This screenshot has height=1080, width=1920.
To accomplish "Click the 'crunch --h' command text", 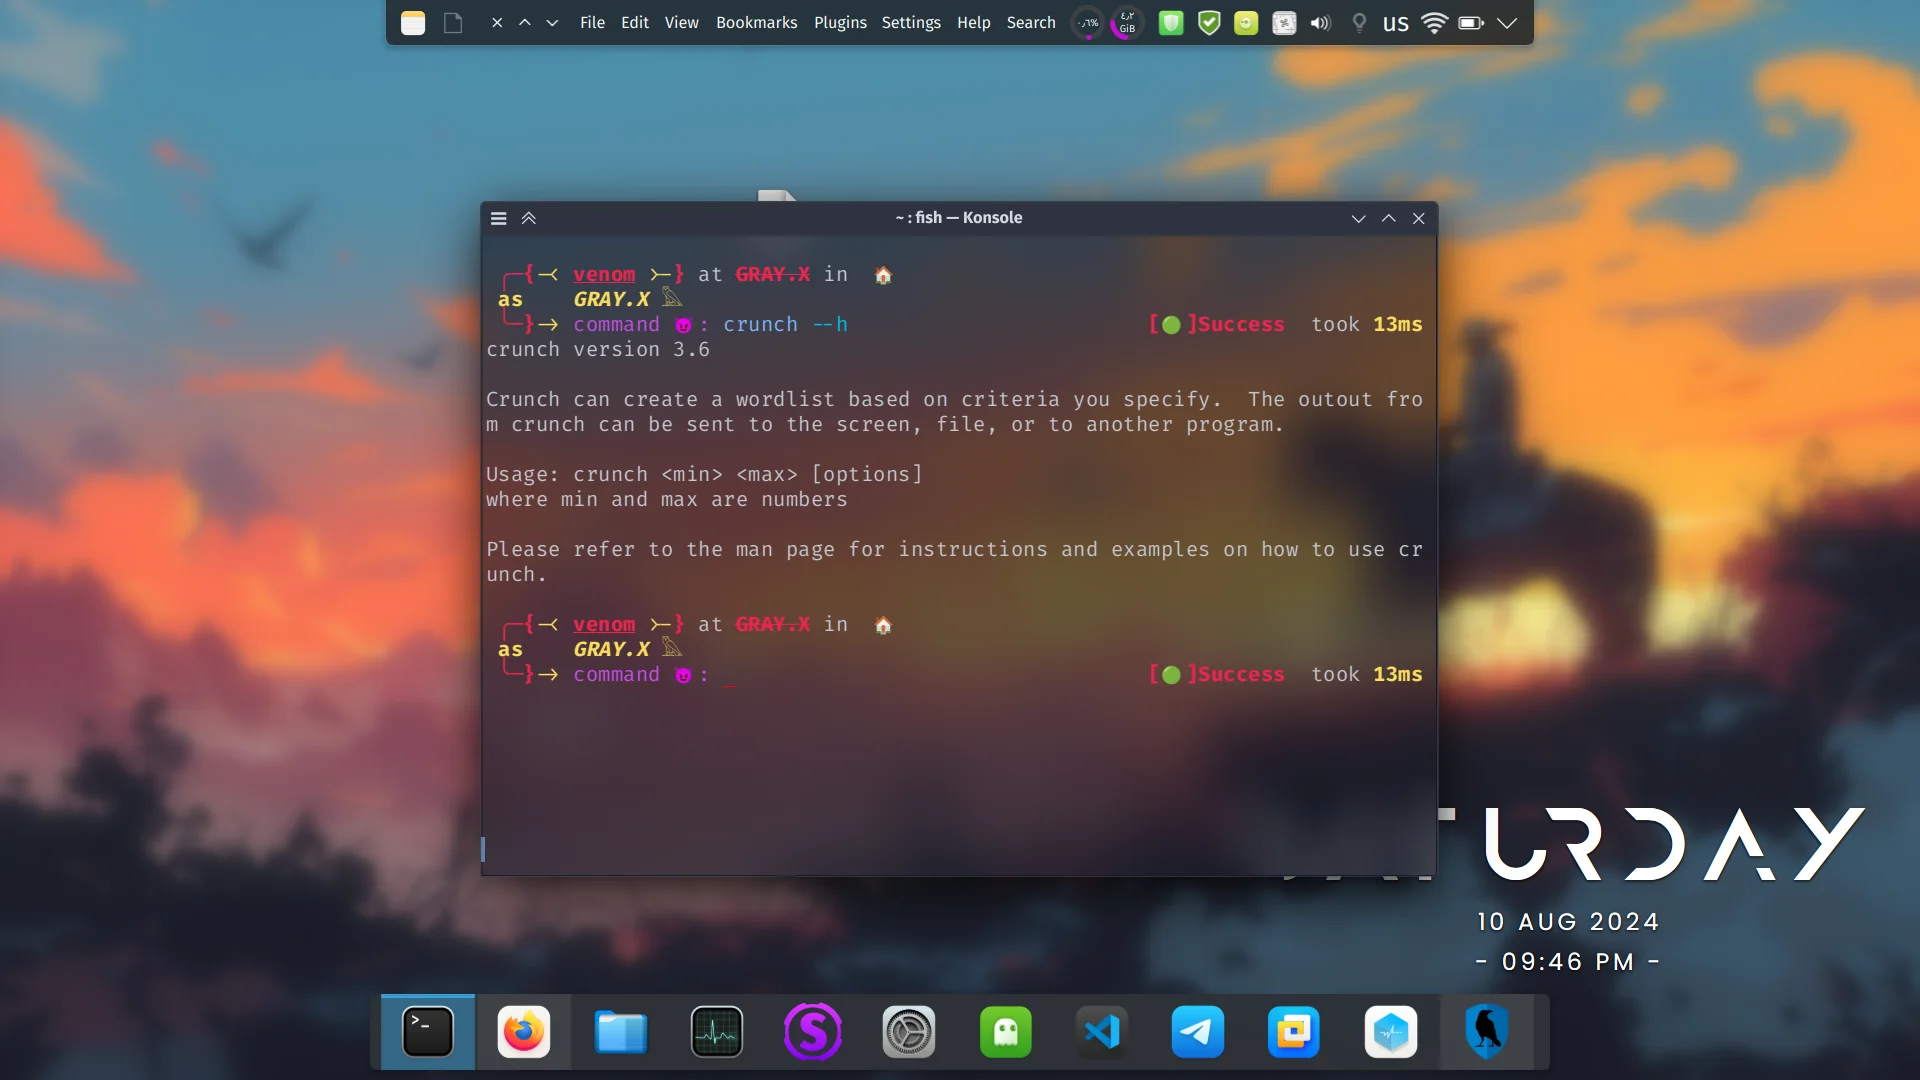I will 785,324.
